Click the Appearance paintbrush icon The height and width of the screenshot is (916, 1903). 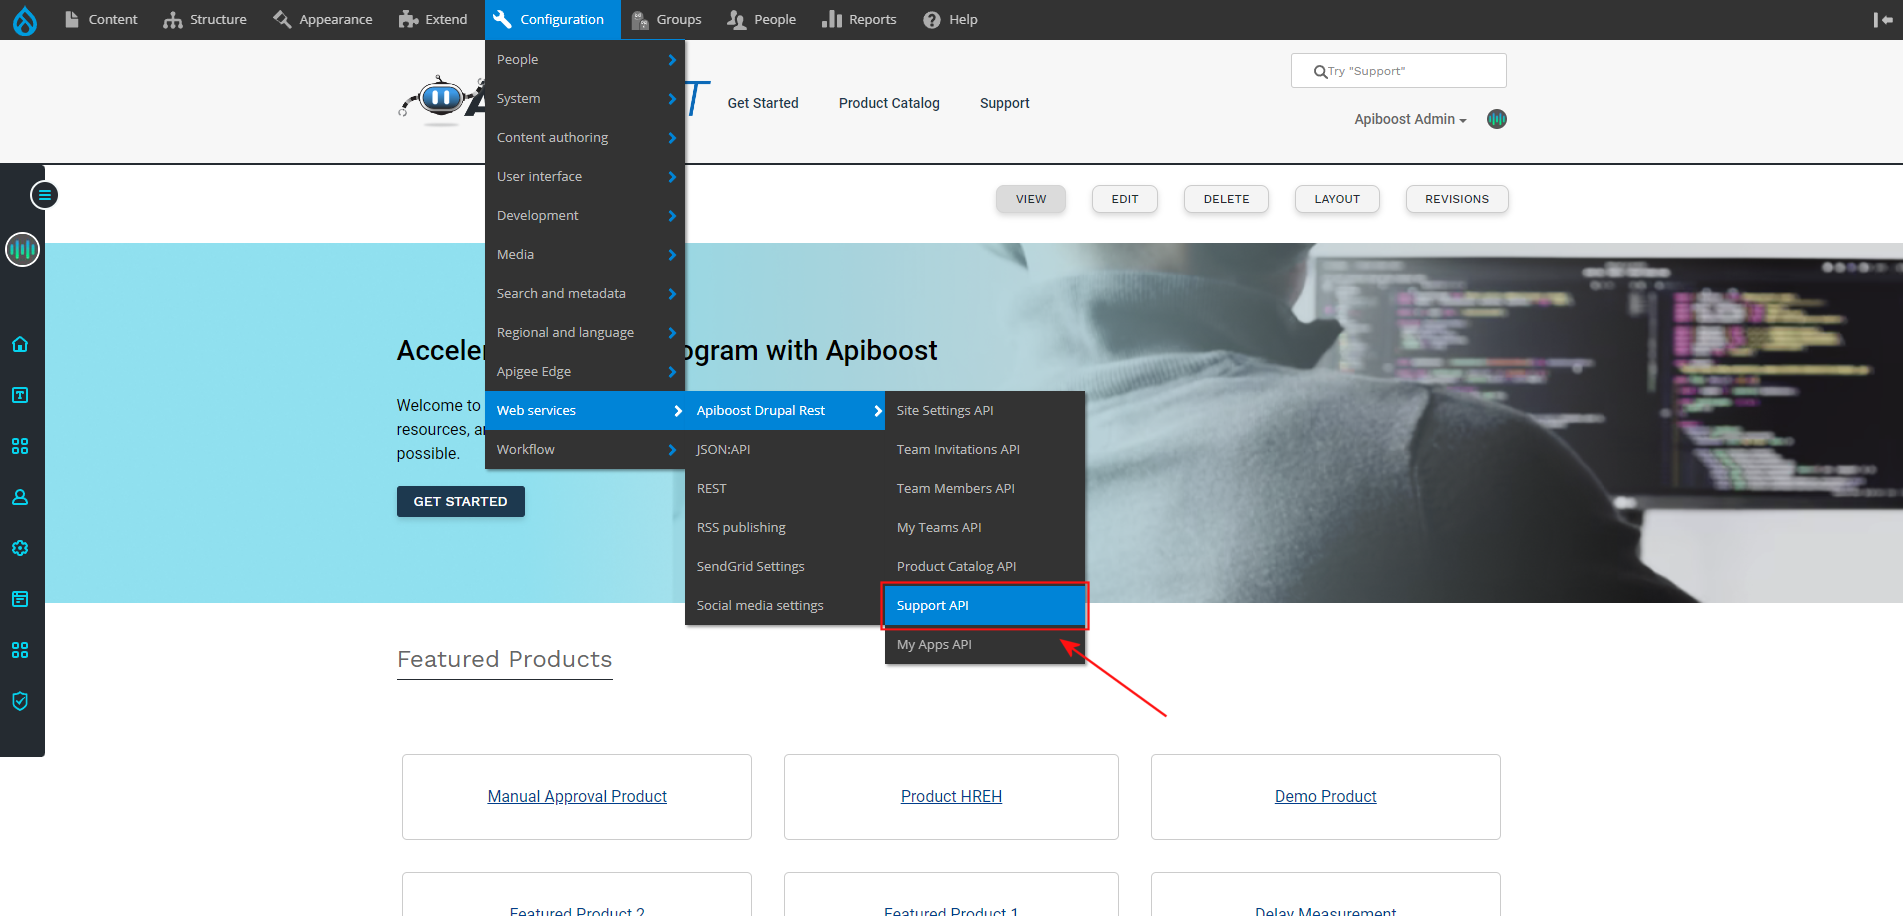point(282,19)
